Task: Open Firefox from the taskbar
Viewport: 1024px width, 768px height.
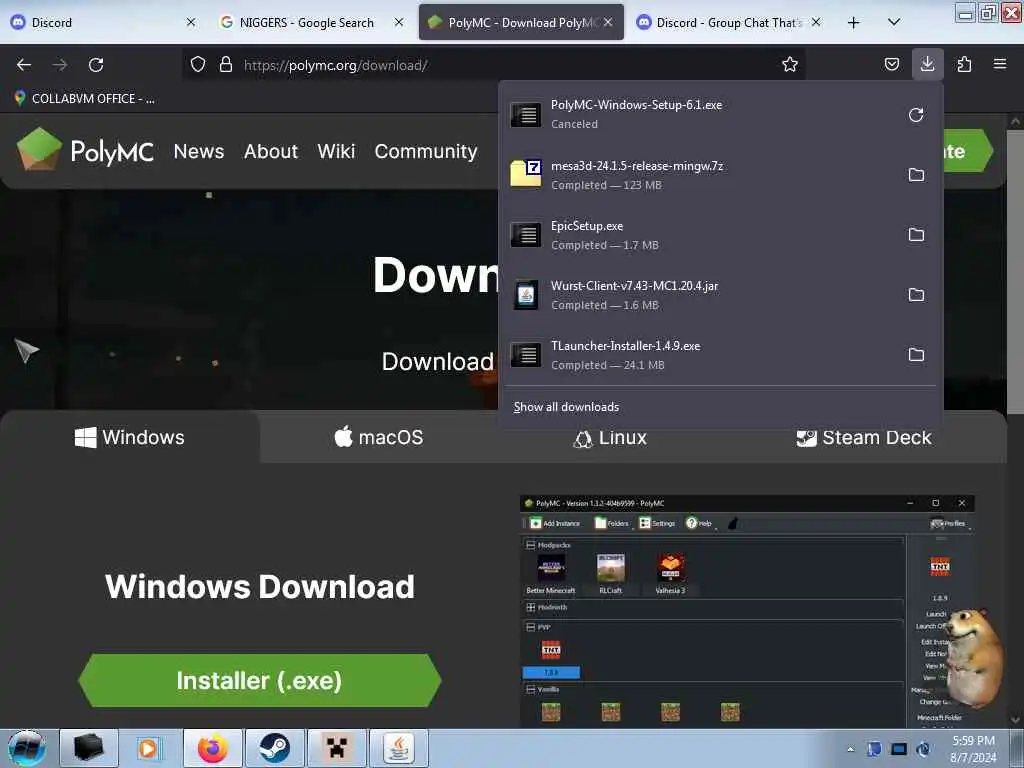Action: tap(213, 748)
